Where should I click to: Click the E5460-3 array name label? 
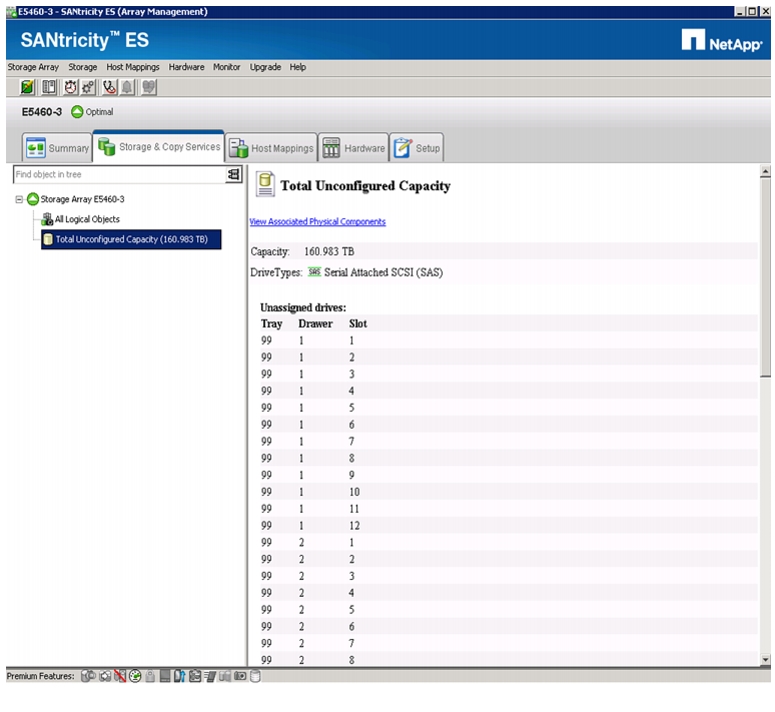click(42, 112)
